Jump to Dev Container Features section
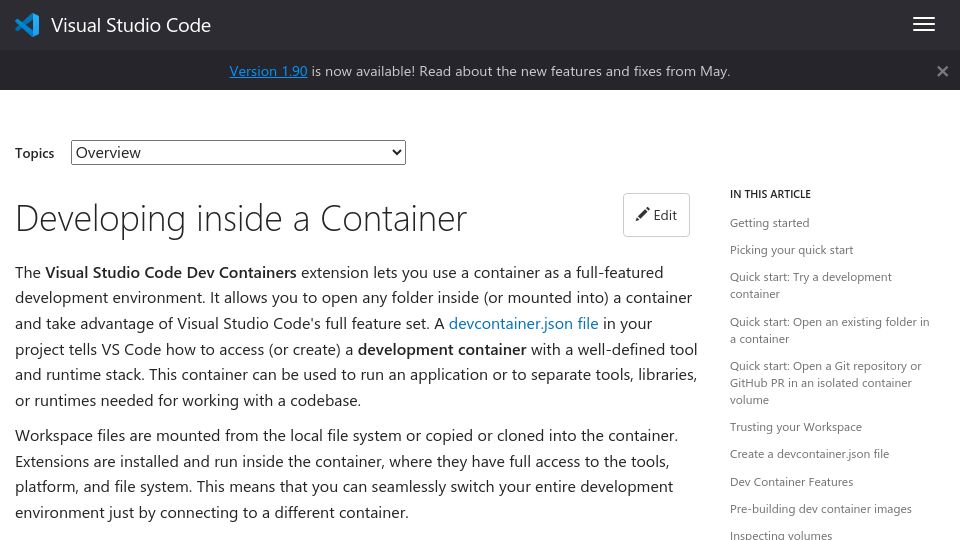 [x=791, y=482]
